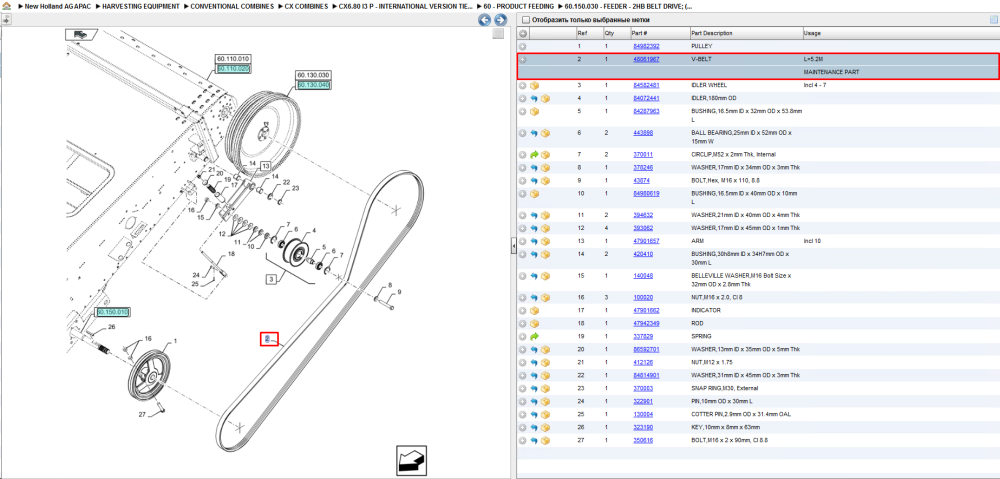The width and height of the screenshot is (1000, 479).
Task: Click blue arrow icon in SNAP RING row
Action: [534, 388]
